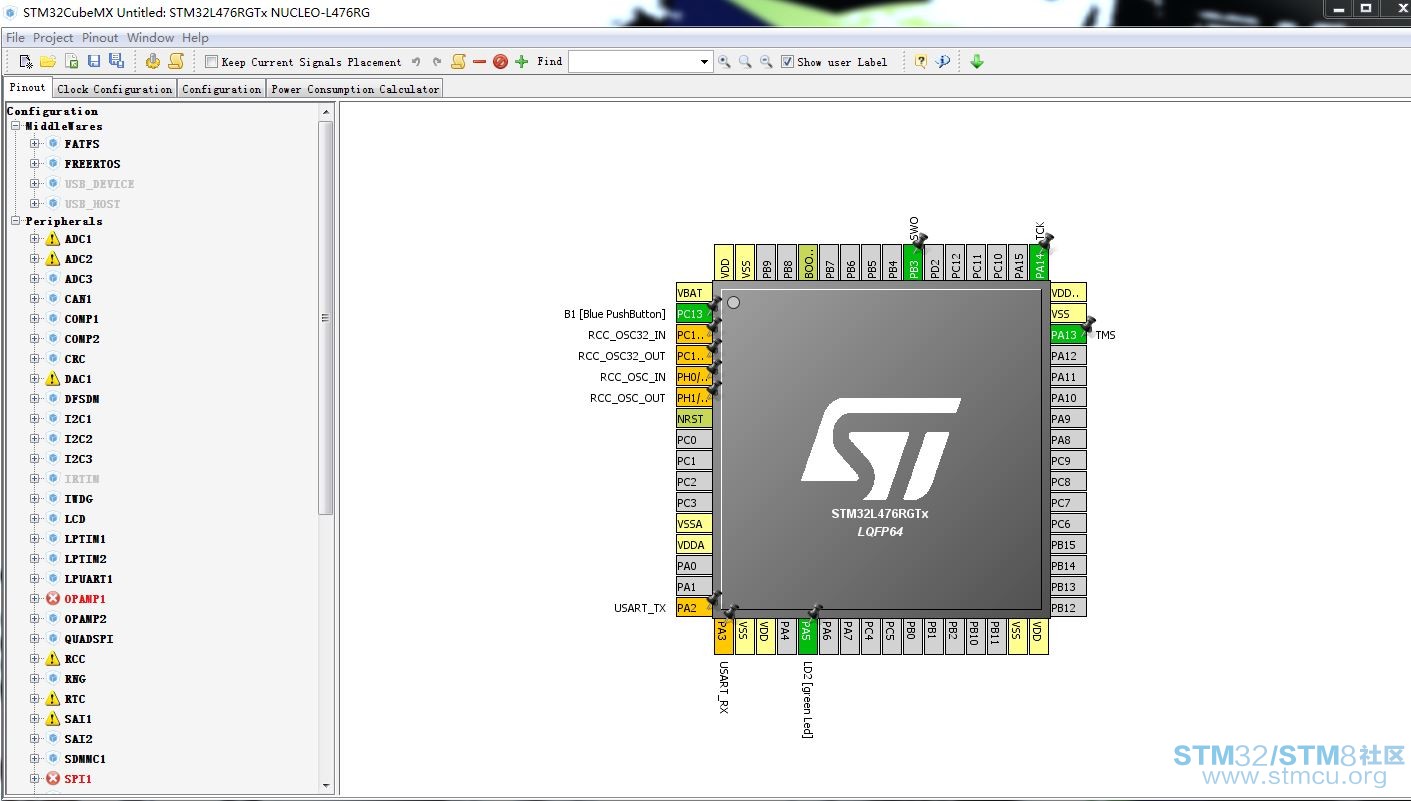Click the New Project toolbar icon
1411x801 pixels.
26,62
